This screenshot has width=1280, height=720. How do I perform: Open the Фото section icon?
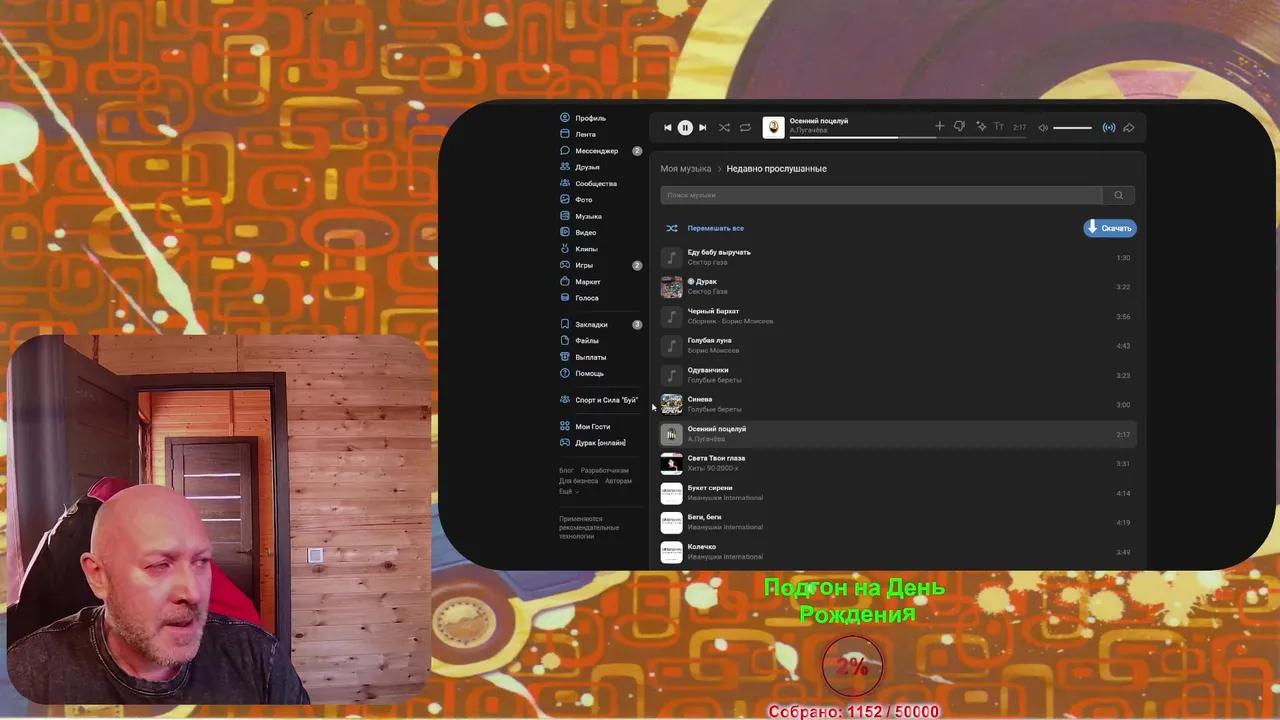tap(565, 200)
